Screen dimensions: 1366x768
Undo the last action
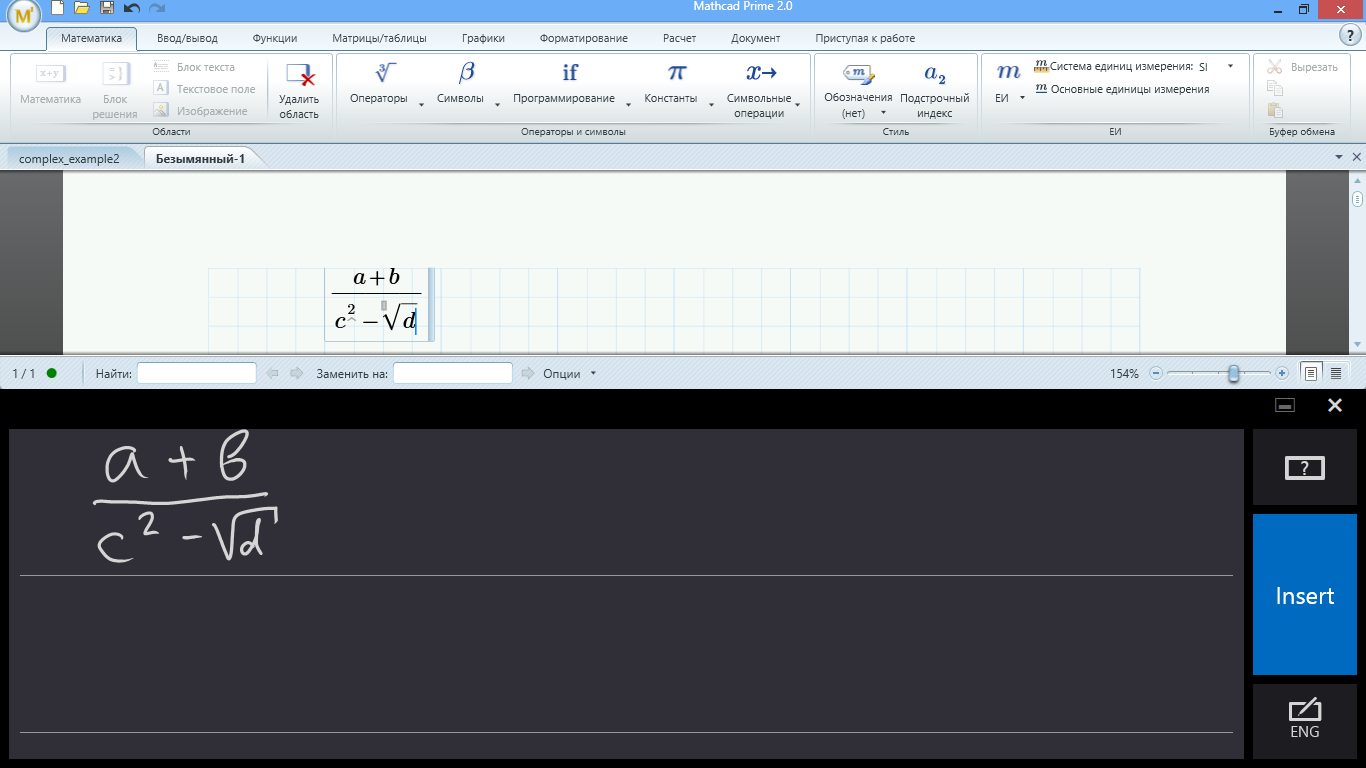pyautogui.click(x=131, y=8)
